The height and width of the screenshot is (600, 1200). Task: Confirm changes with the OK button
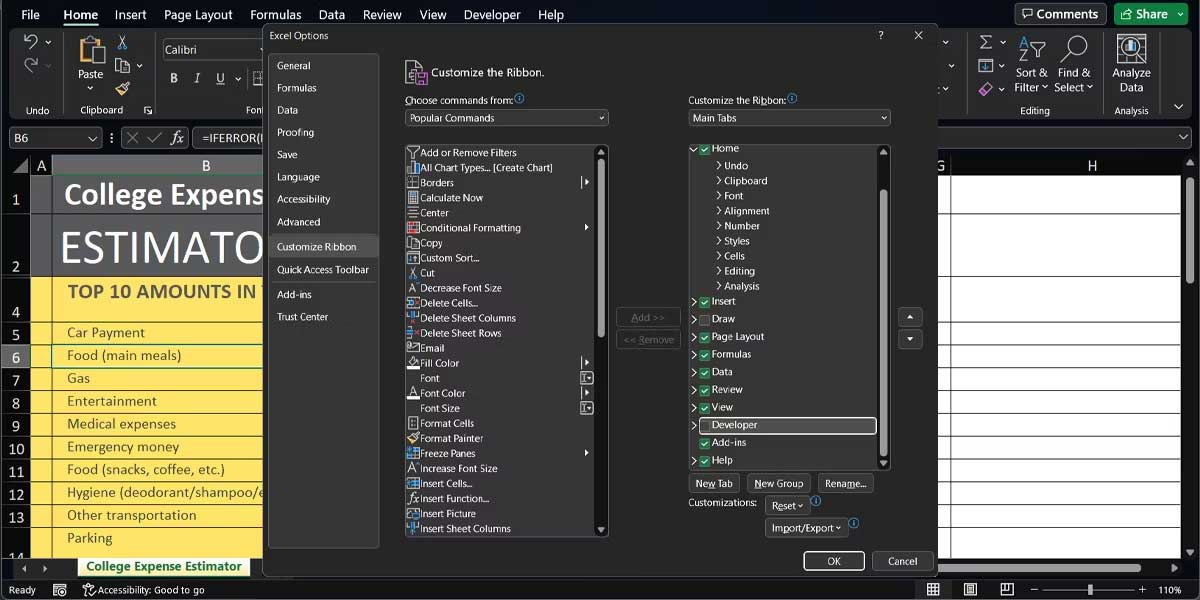834,561
